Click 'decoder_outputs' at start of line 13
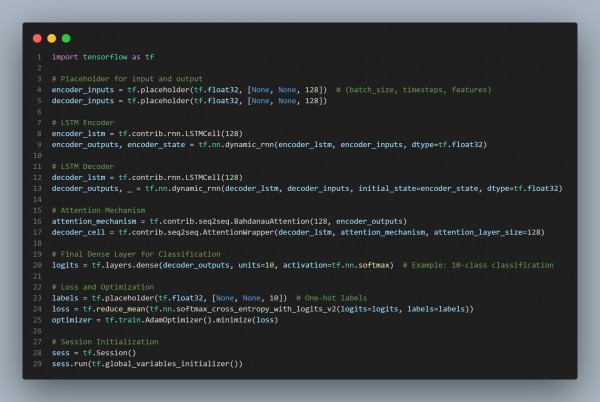 tap(85, 189)
